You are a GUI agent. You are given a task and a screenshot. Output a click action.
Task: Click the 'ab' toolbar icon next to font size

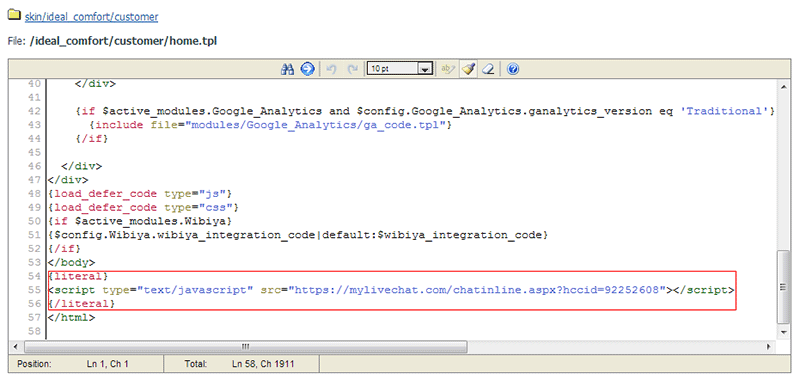tap(447, 69)
